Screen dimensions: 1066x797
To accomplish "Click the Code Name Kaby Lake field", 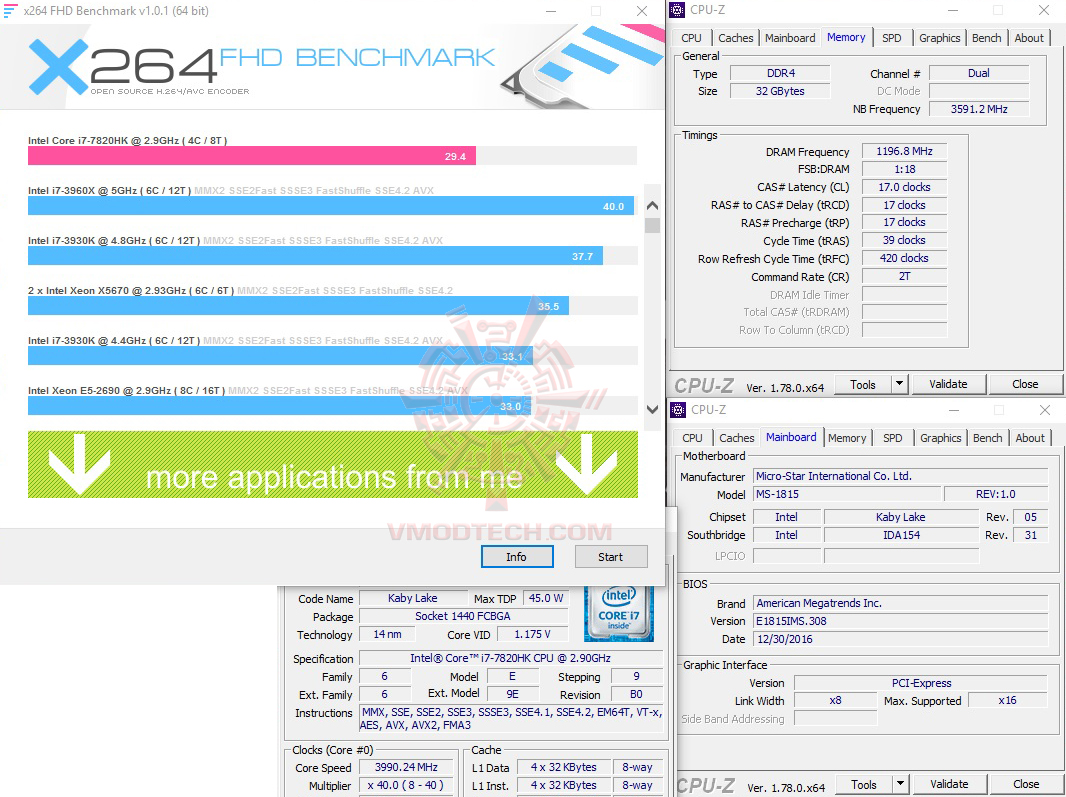I will click(x=413, y=598).
